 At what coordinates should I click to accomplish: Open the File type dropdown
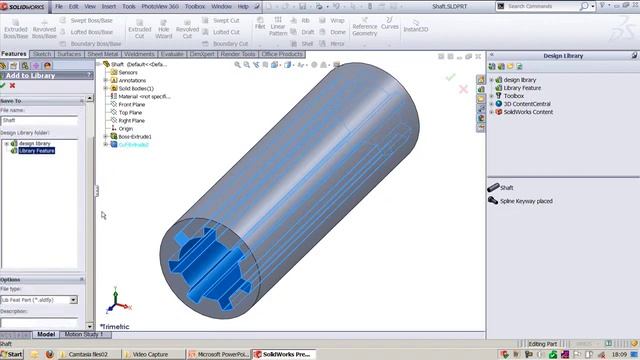point(73,300)
